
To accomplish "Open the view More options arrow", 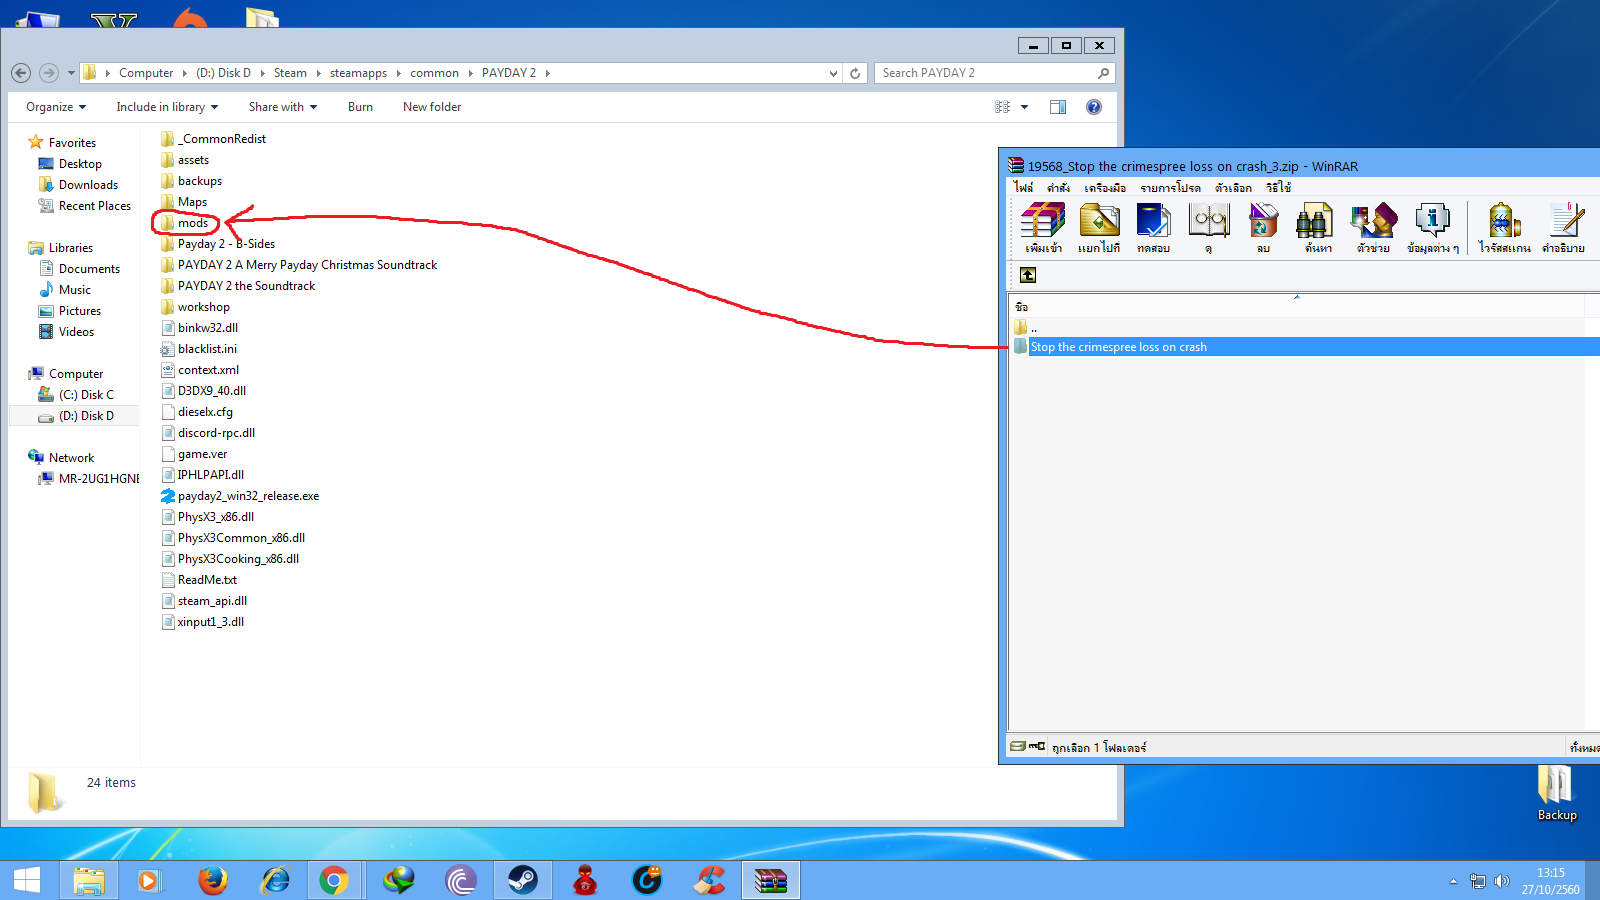I will [1024, 107].
